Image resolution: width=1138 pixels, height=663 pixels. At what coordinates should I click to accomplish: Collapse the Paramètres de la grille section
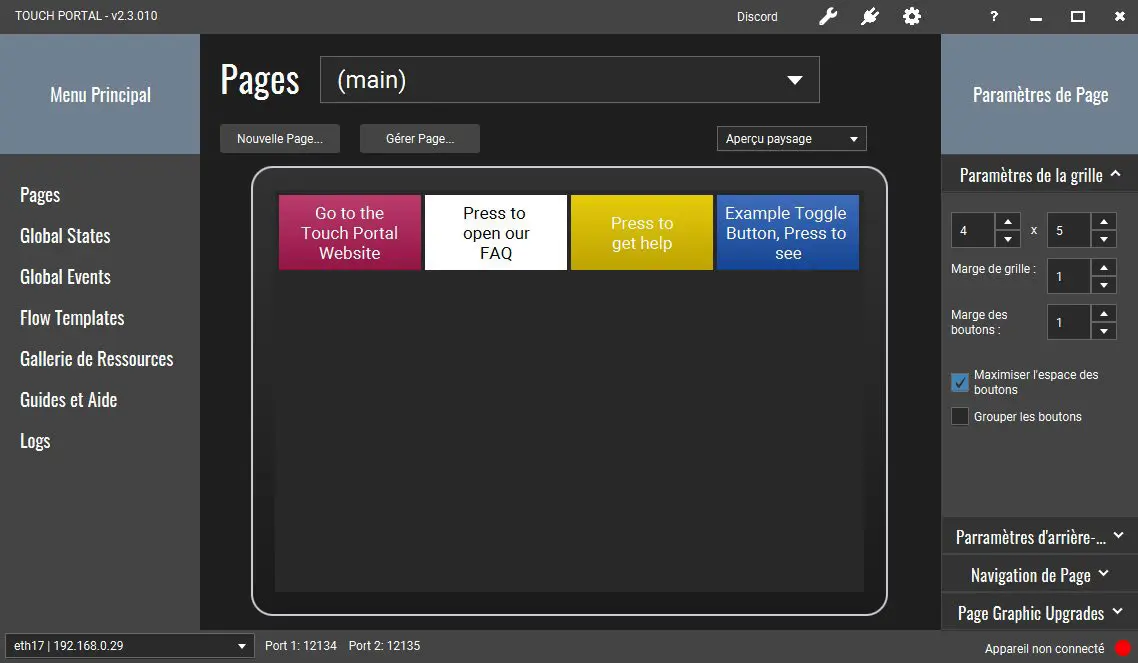[1039, 175]
